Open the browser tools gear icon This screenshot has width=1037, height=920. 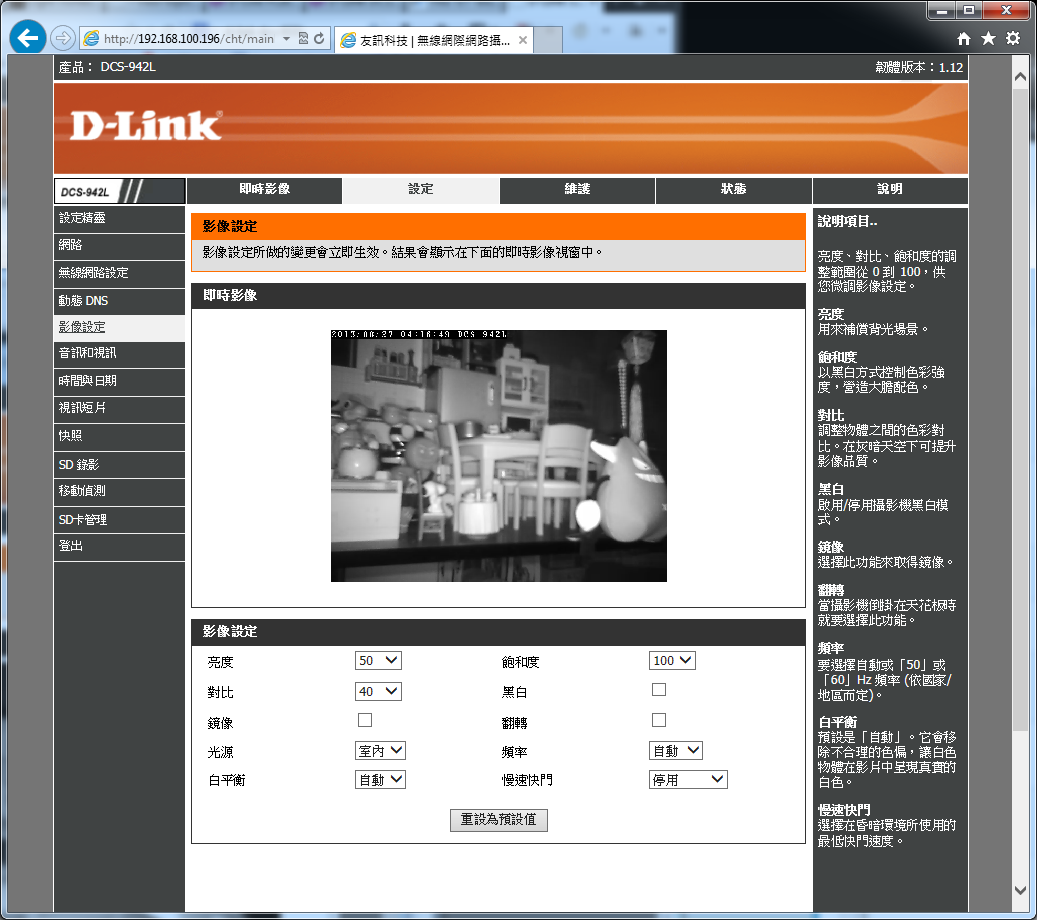[1013, 38]
